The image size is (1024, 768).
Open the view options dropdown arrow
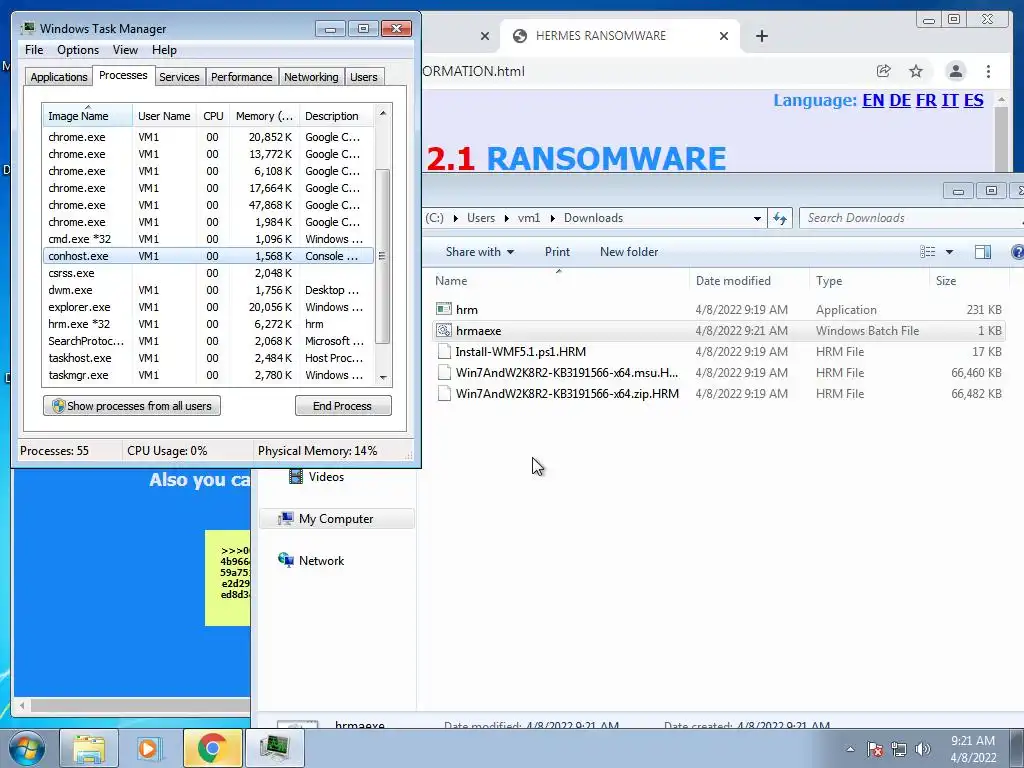pos(949,252)
